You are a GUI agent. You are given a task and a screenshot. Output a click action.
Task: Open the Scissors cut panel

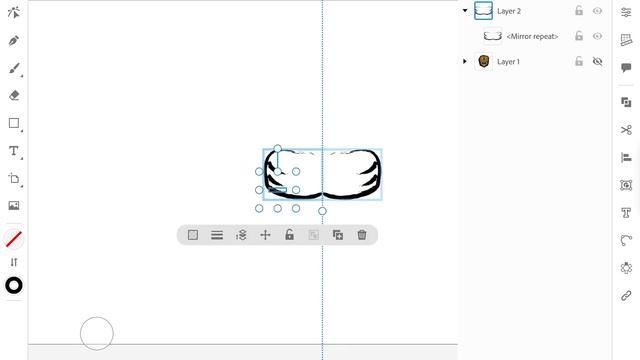(x=626, y=130)
